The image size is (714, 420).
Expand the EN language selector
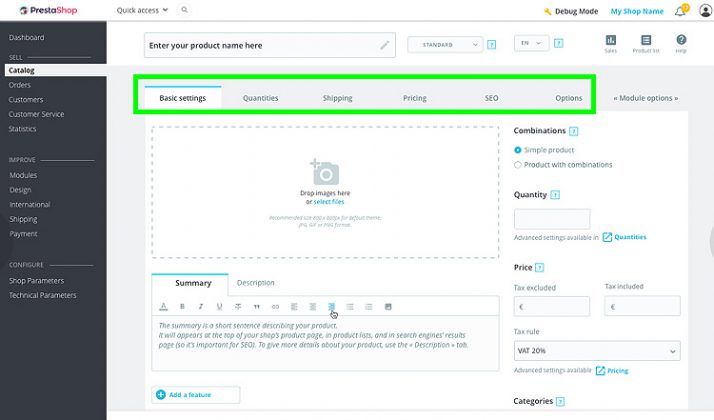pyautogui.click(x=531, y=44)
